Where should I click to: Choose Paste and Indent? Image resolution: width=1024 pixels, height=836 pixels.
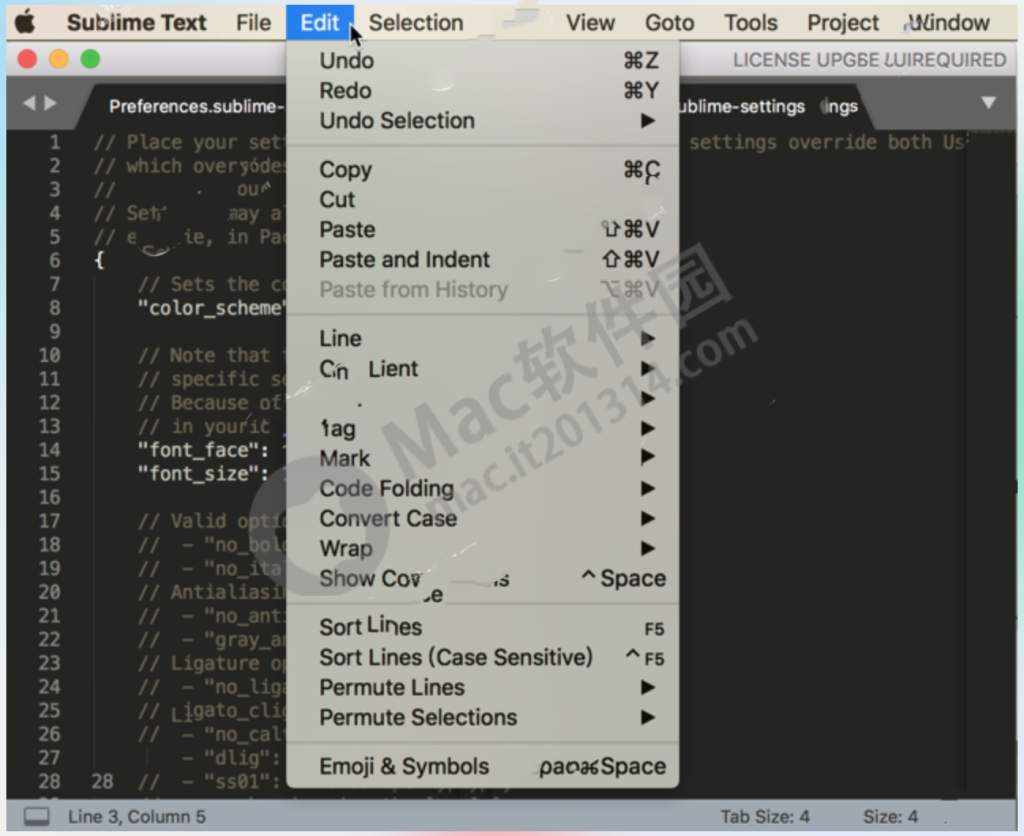[x=483, y=260]
